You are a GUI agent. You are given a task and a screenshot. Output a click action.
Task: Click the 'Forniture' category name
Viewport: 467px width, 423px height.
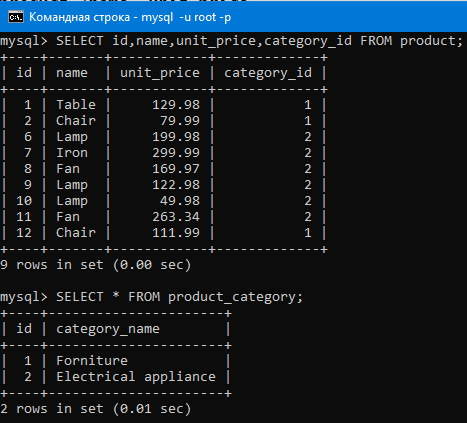coord(92,361)
